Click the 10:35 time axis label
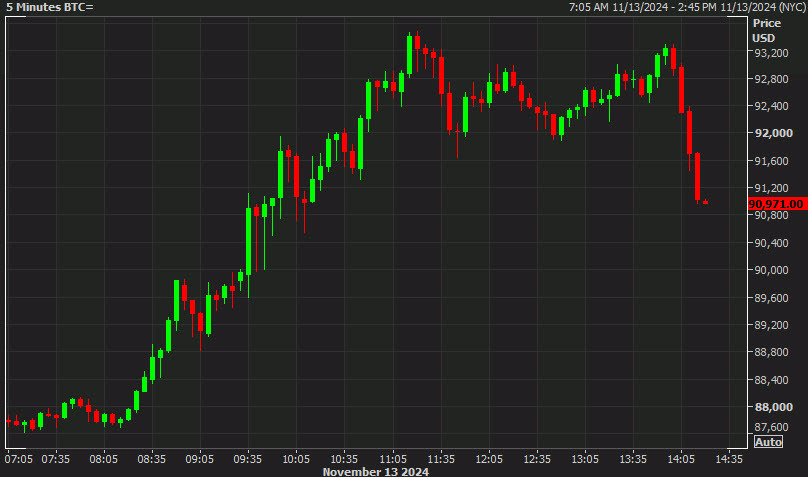Screen dimensions: 808x477 coord(344,459)
